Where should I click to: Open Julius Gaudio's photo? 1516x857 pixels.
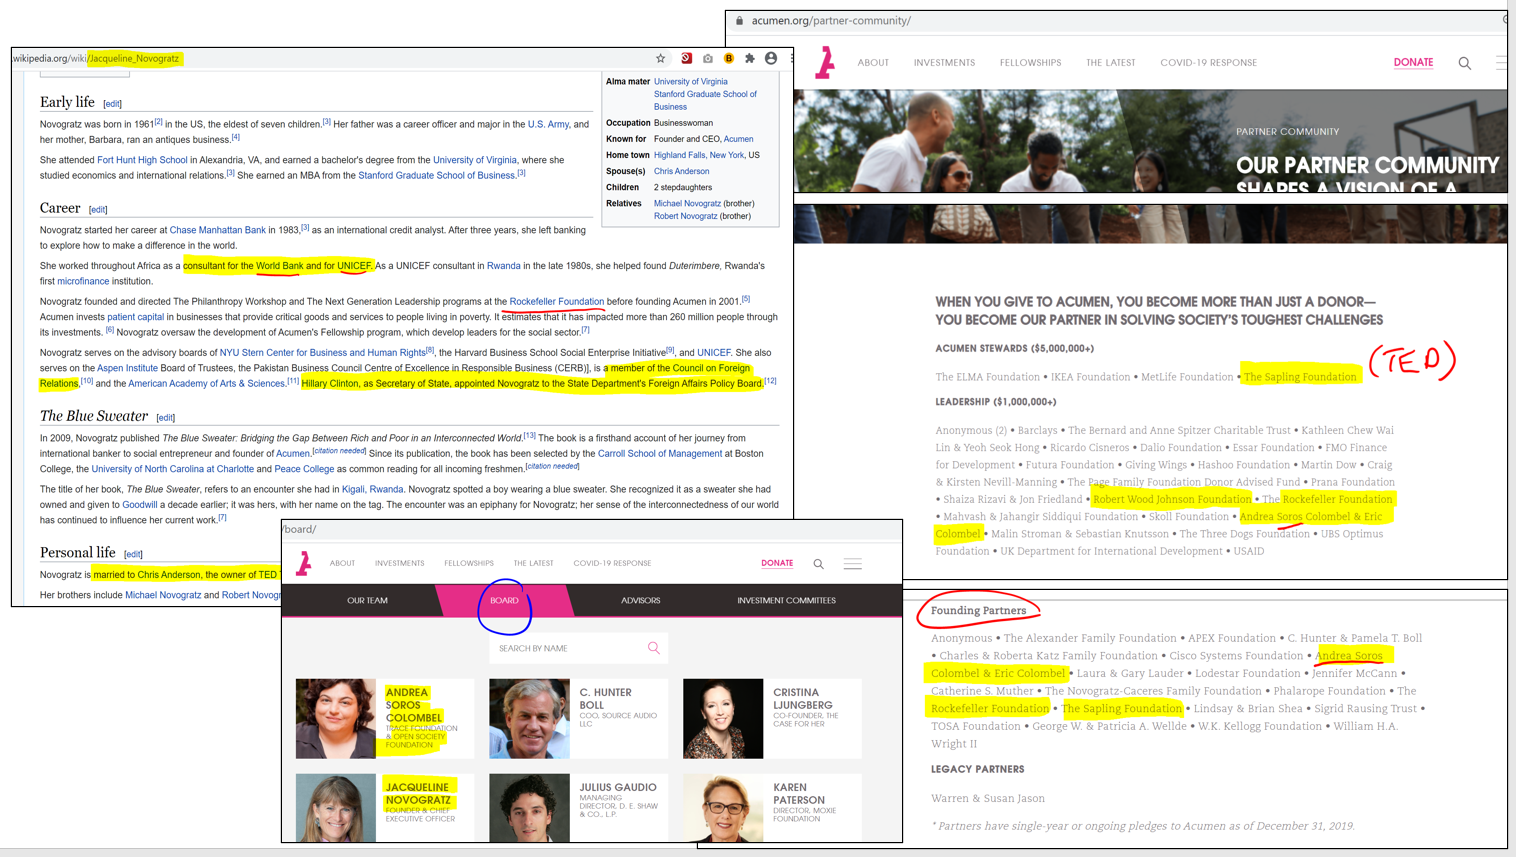[x=529, y=807]
